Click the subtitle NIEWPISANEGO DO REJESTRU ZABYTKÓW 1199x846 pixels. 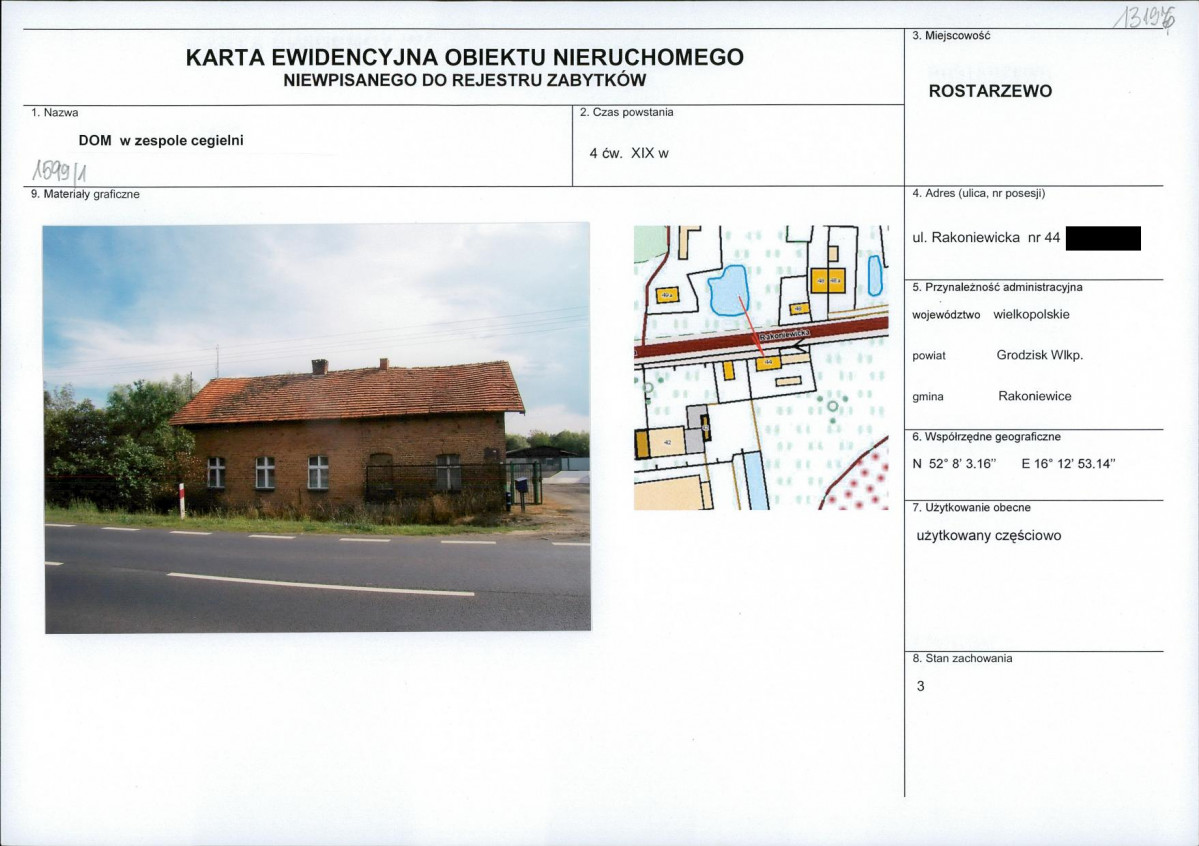tap(464, 80)
